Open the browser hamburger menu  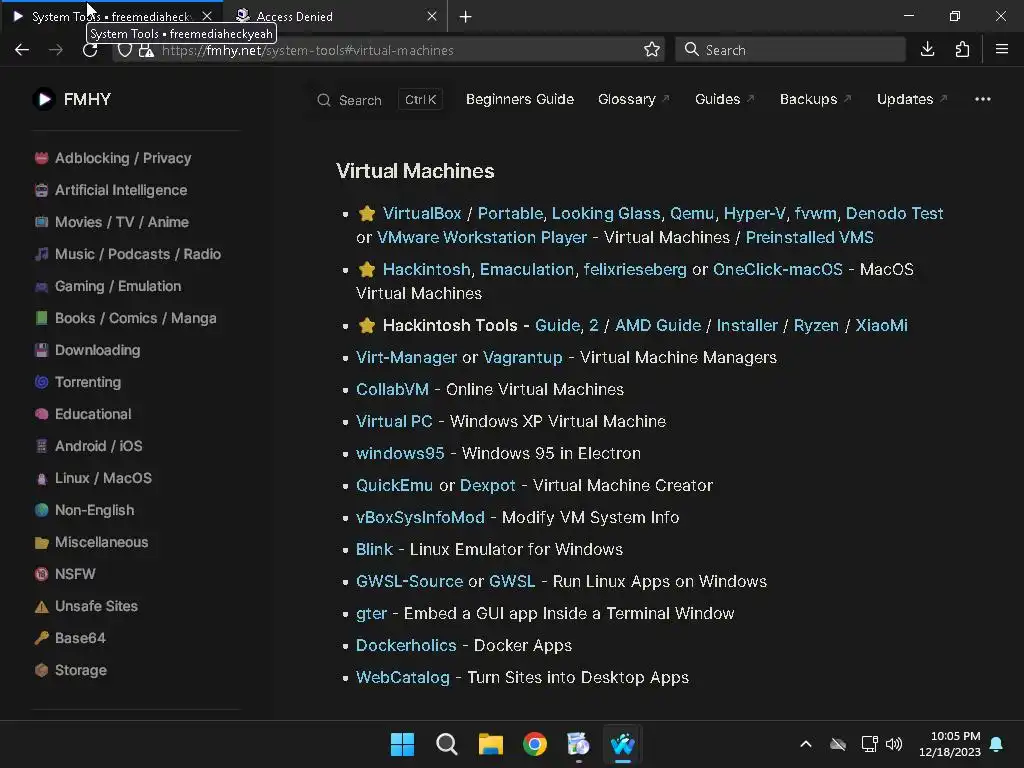[1002, 50]
